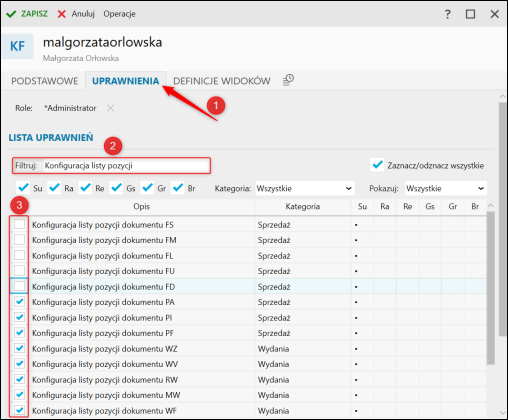Click the green ZAPISZ checkmark icon
The height and width of the screenshot is (420, 508).
(11, 14)
